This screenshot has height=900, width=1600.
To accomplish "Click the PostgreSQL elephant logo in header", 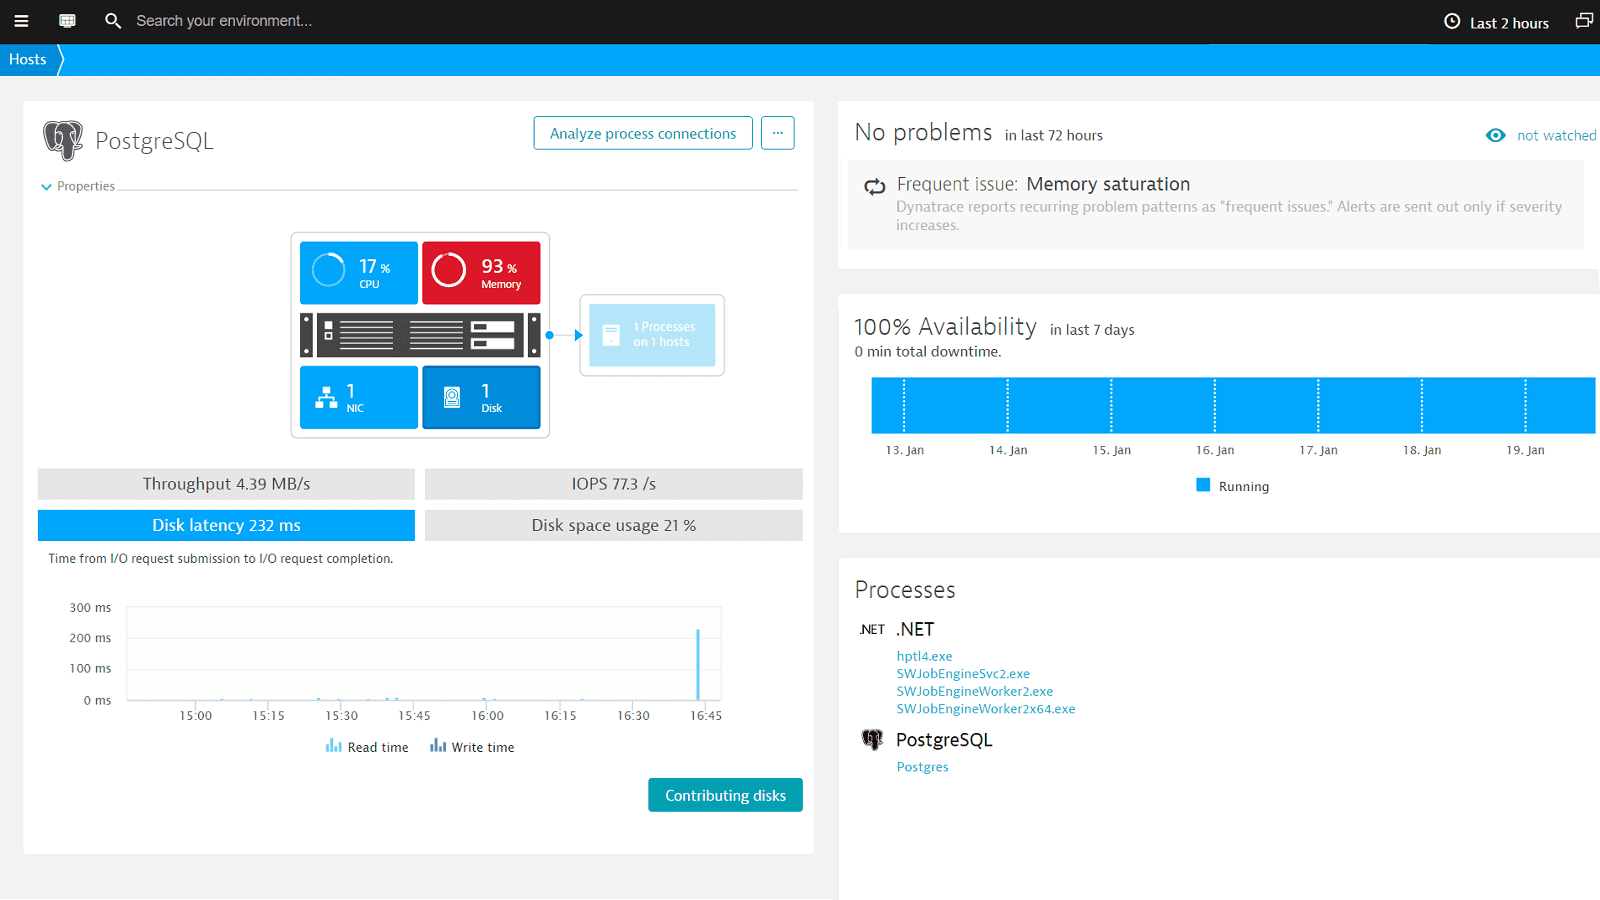I will [62, 140].
